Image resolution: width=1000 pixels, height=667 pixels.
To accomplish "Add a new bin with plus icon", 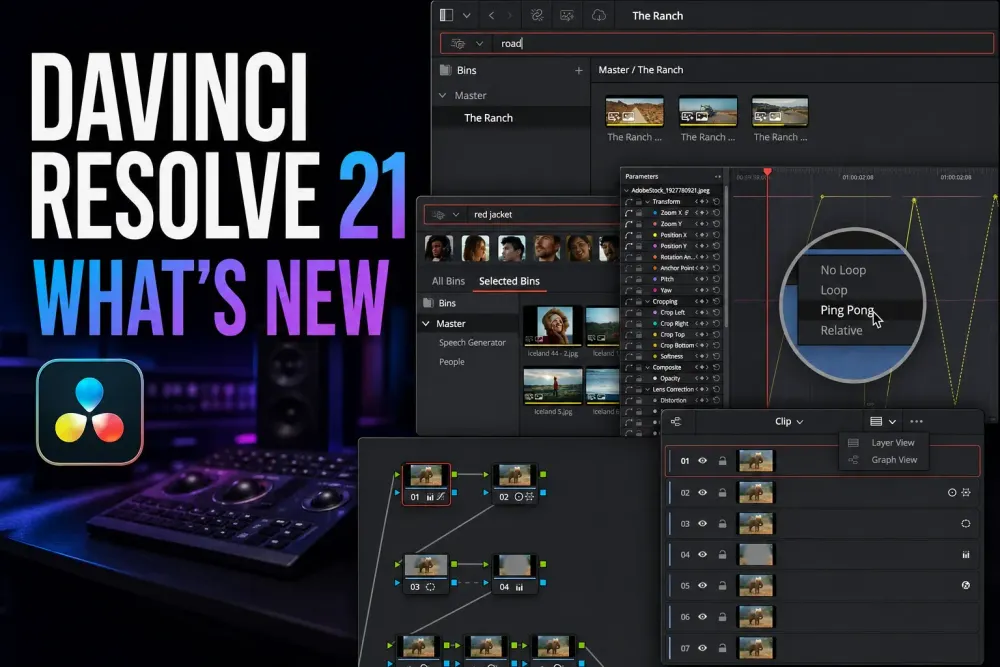I will [x=578, y=71].
